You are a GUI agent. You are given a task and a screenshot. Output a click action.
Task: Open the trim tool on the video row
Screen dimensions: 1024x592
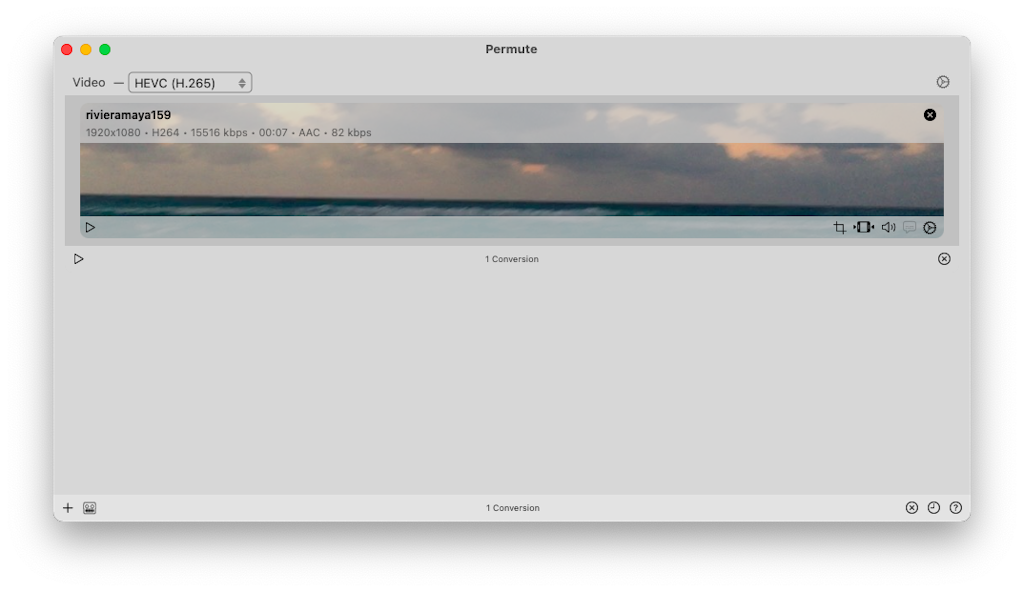point(863,227)
